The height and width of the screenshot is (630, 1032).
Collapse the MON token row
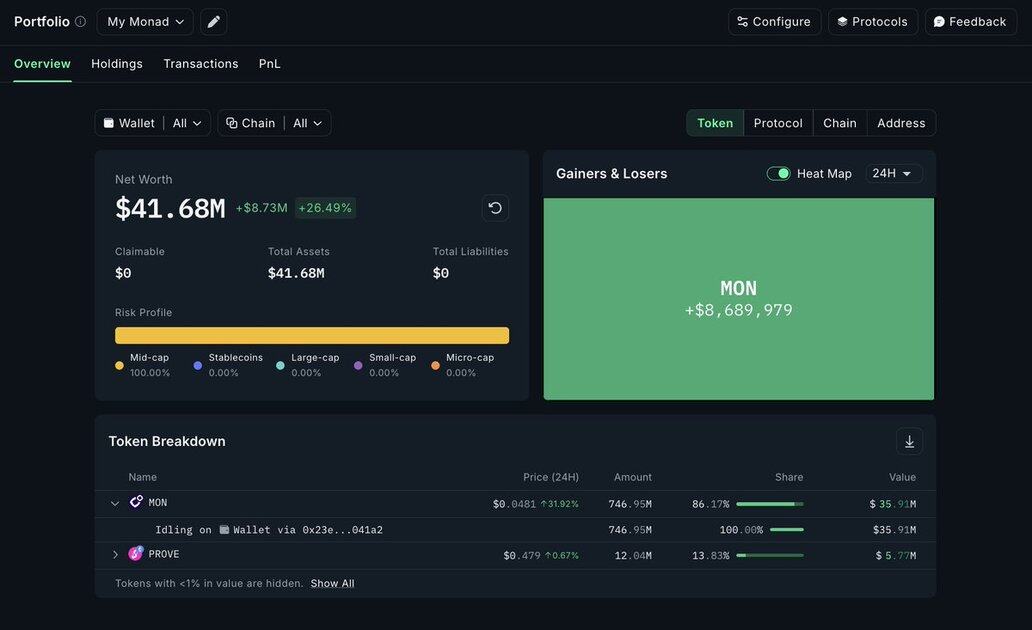[x=115, y=504]
